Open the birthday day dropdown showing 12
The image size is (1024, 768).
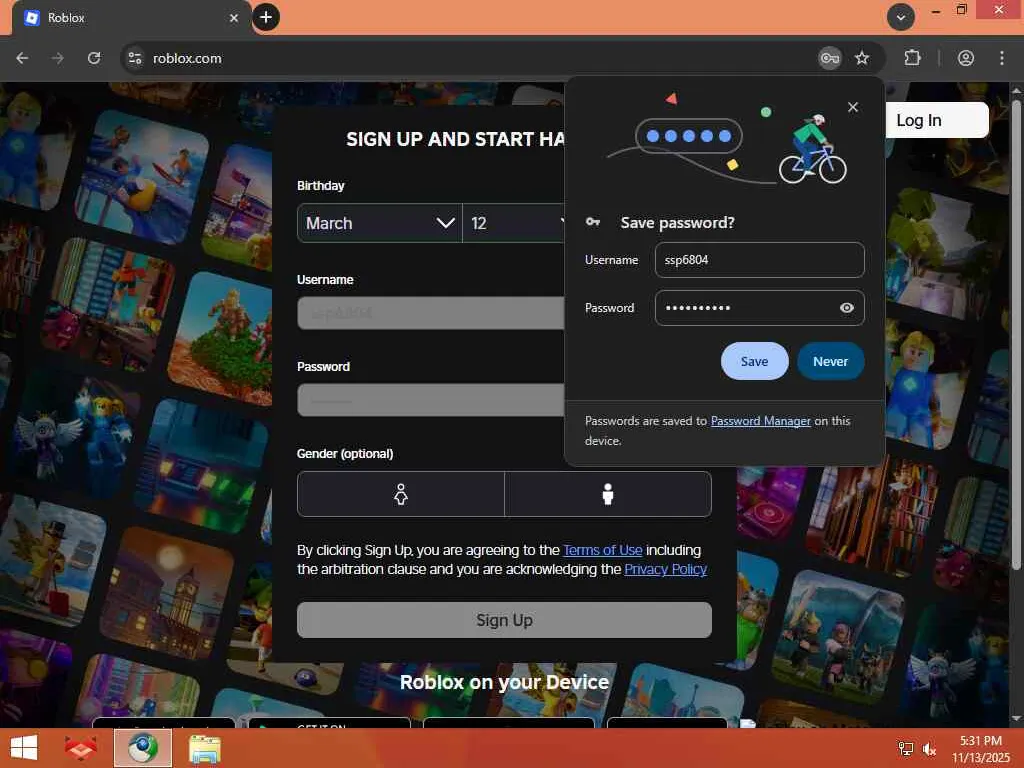pyautogui.click(x=514, y=223)
